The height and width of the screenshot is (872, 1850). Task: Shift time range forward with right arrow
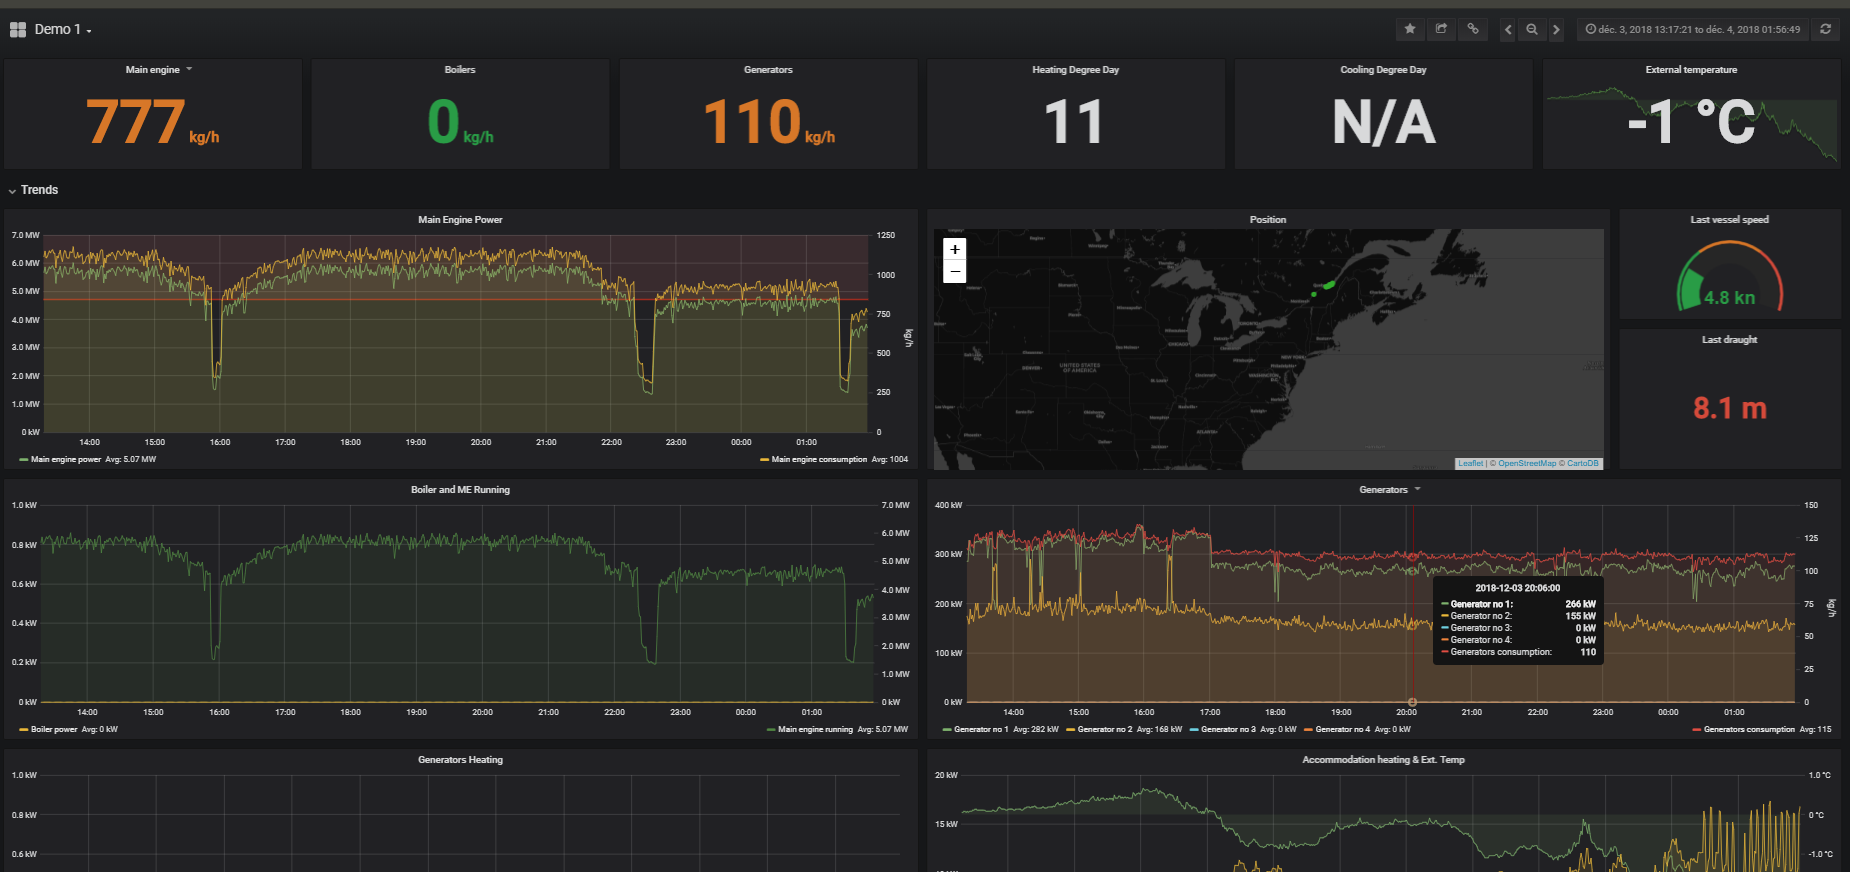pyautogui.click(x=1556, y=30)
